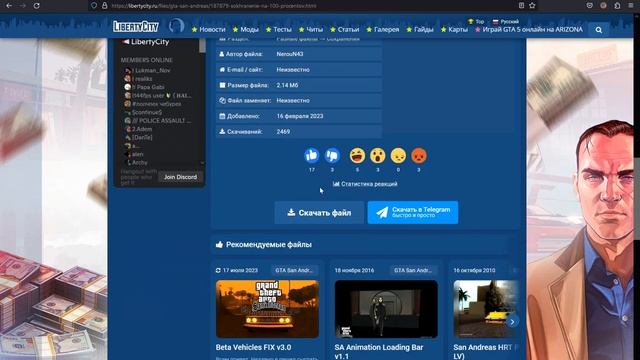Click GTA San Andr... tag on first card
Screen dimensions: 640x360
point(294,270)
